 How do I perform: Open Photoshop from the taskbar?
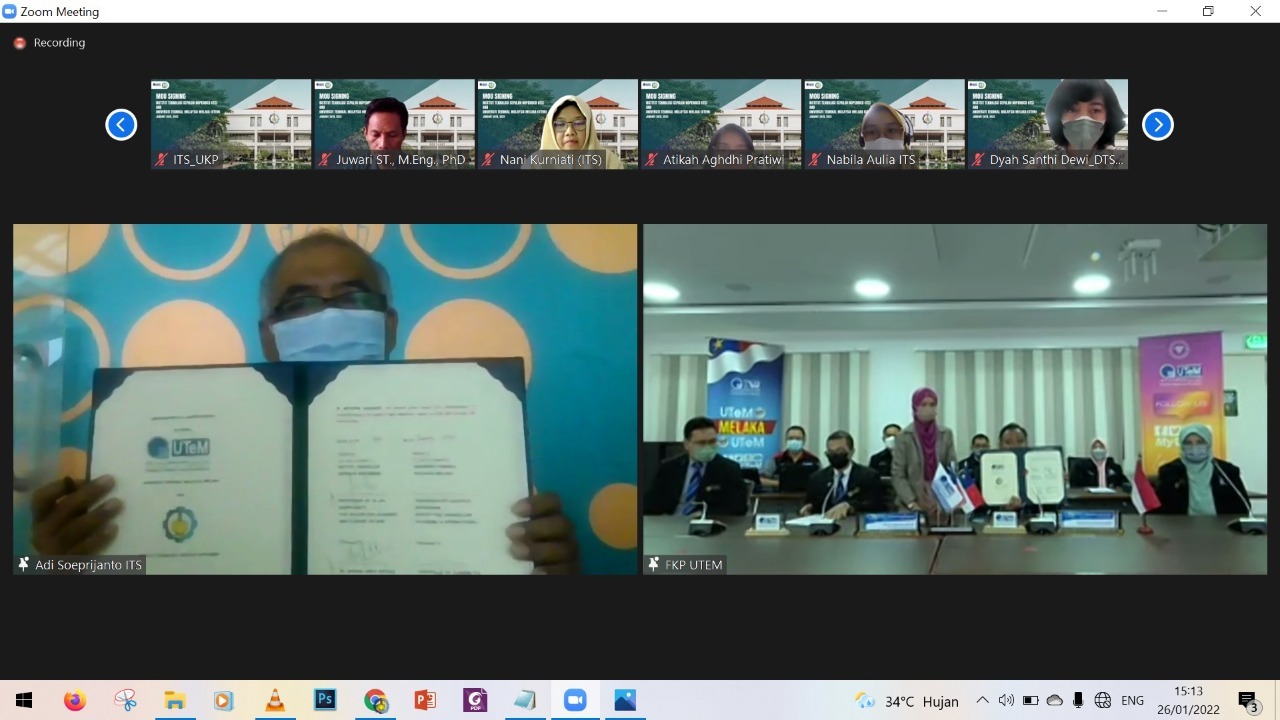(325, 700)
